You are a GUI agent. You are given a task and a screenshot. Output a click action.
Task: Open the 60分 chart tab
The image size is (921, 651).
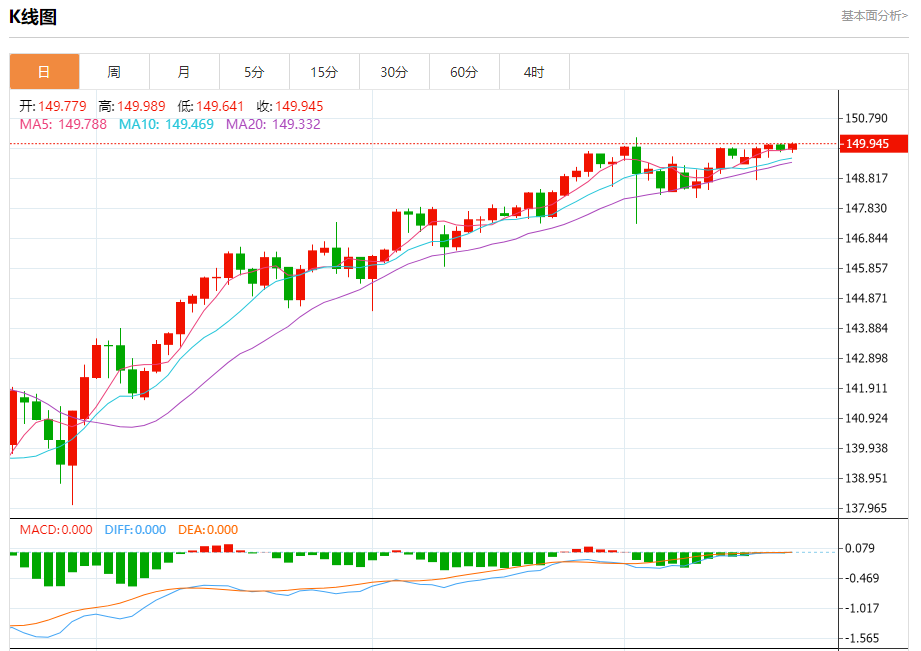[464, 72]
